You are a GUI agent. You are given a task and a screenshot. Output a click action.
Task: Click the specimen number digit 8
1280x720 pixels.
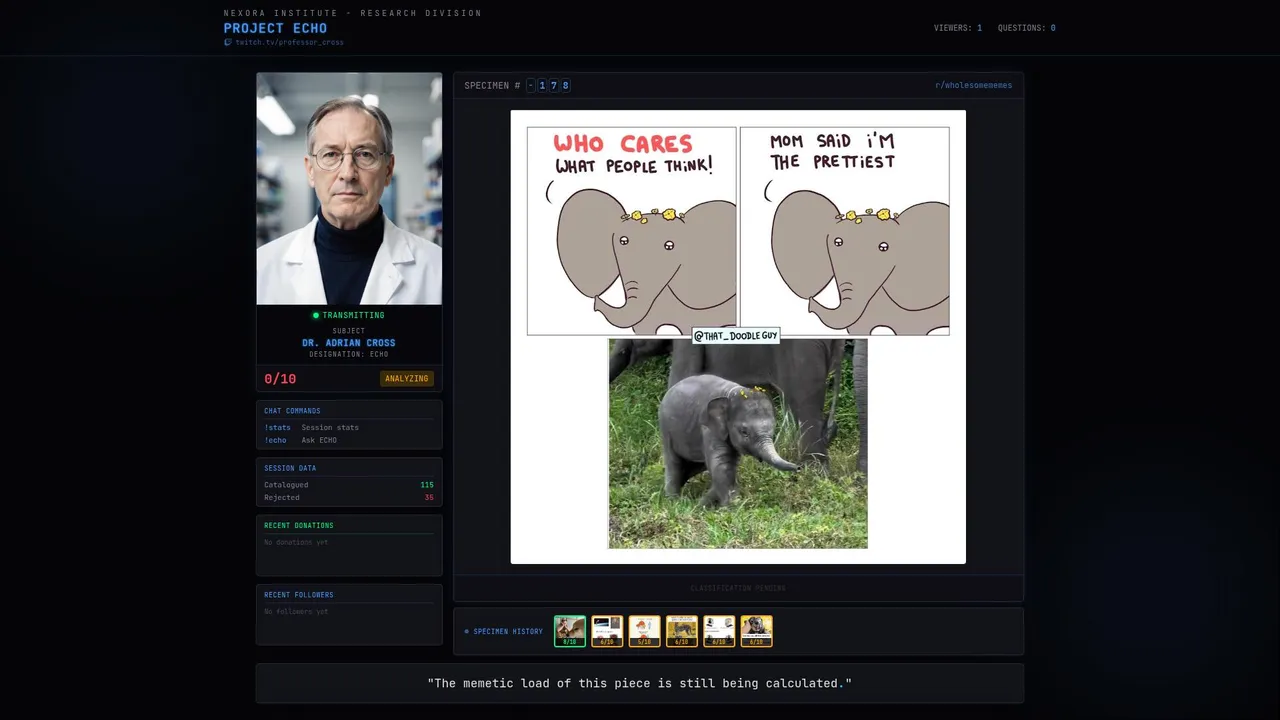pyautogui.click(x=566, y=86)
